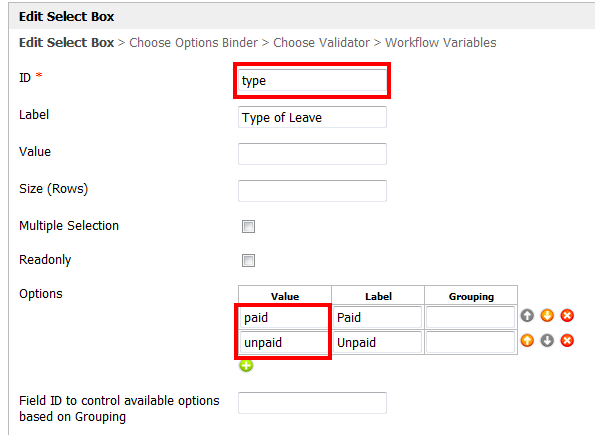The width and height of the screenshot is (595, 435).
Task: Click the Grouping cell for Paid row
Action: tap(471, 317)
